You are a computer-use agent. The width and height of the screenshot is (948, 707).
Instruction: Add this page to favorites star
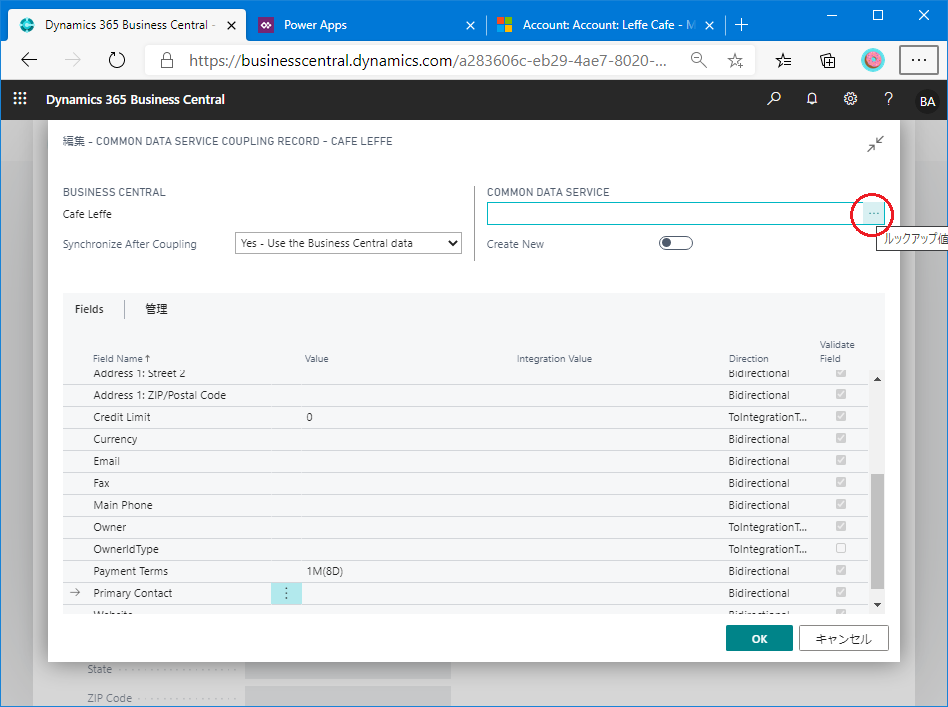click(735, 60)
